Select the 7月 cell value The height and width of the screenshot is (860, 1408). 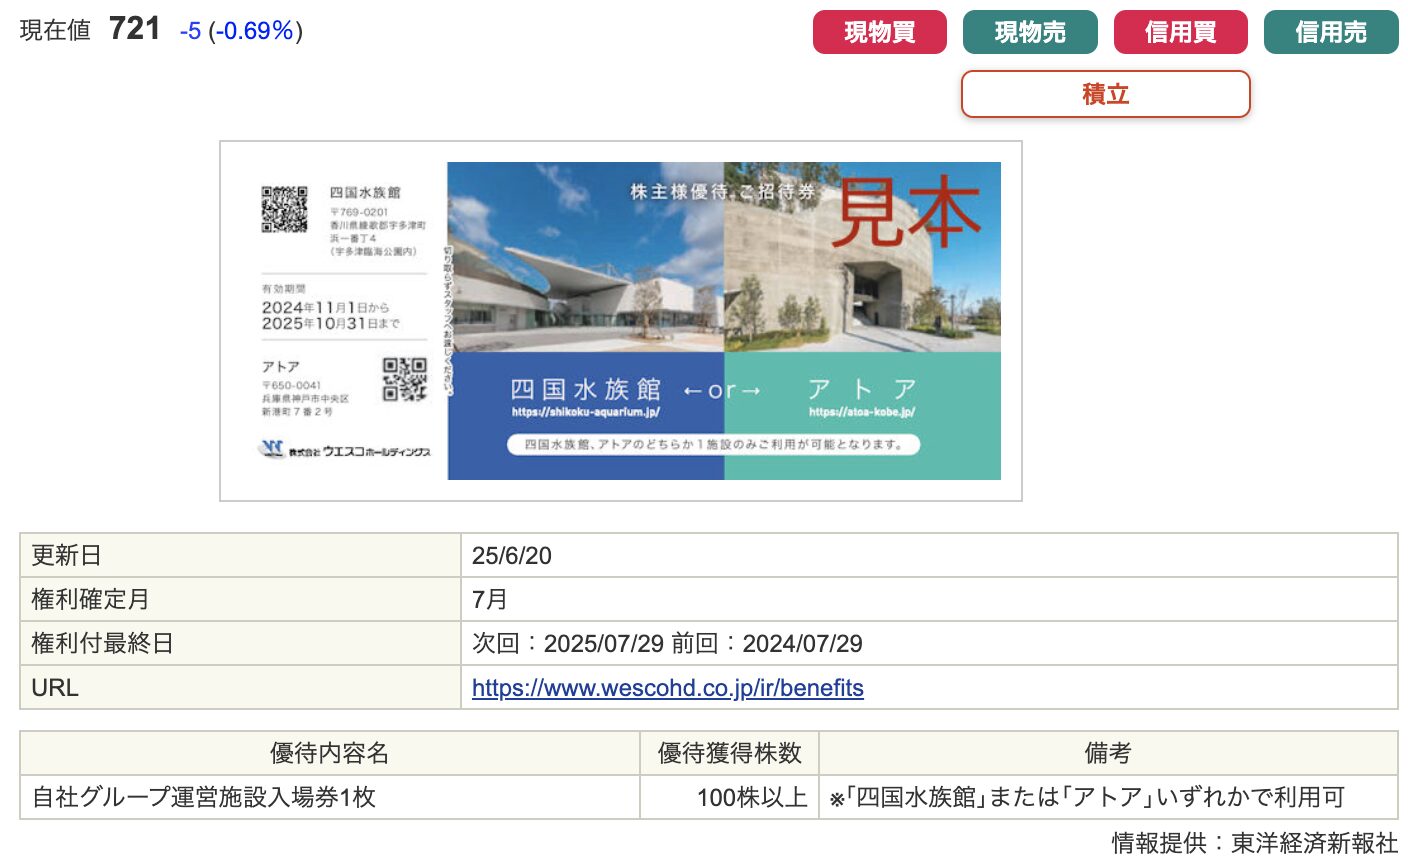tap(929, 599)
